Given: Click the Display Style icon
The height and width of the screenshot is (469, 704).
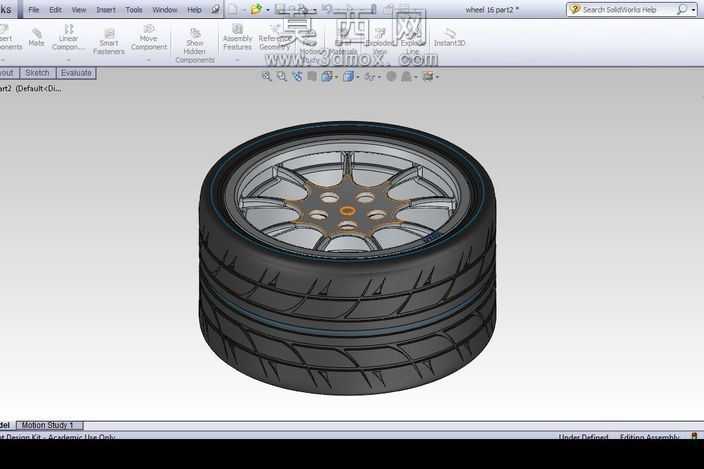Looking at the screenshot, I should [348, 77].
